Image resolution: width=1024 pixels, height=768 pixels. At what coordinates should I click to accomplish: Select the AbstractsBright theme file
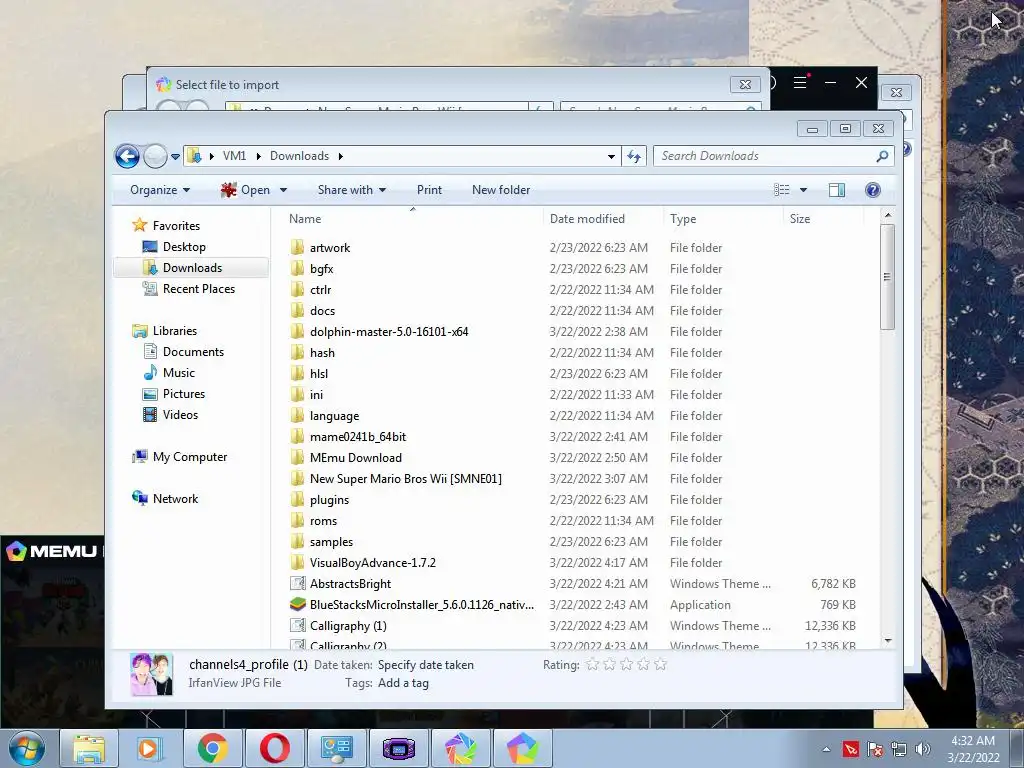(350, 583)
